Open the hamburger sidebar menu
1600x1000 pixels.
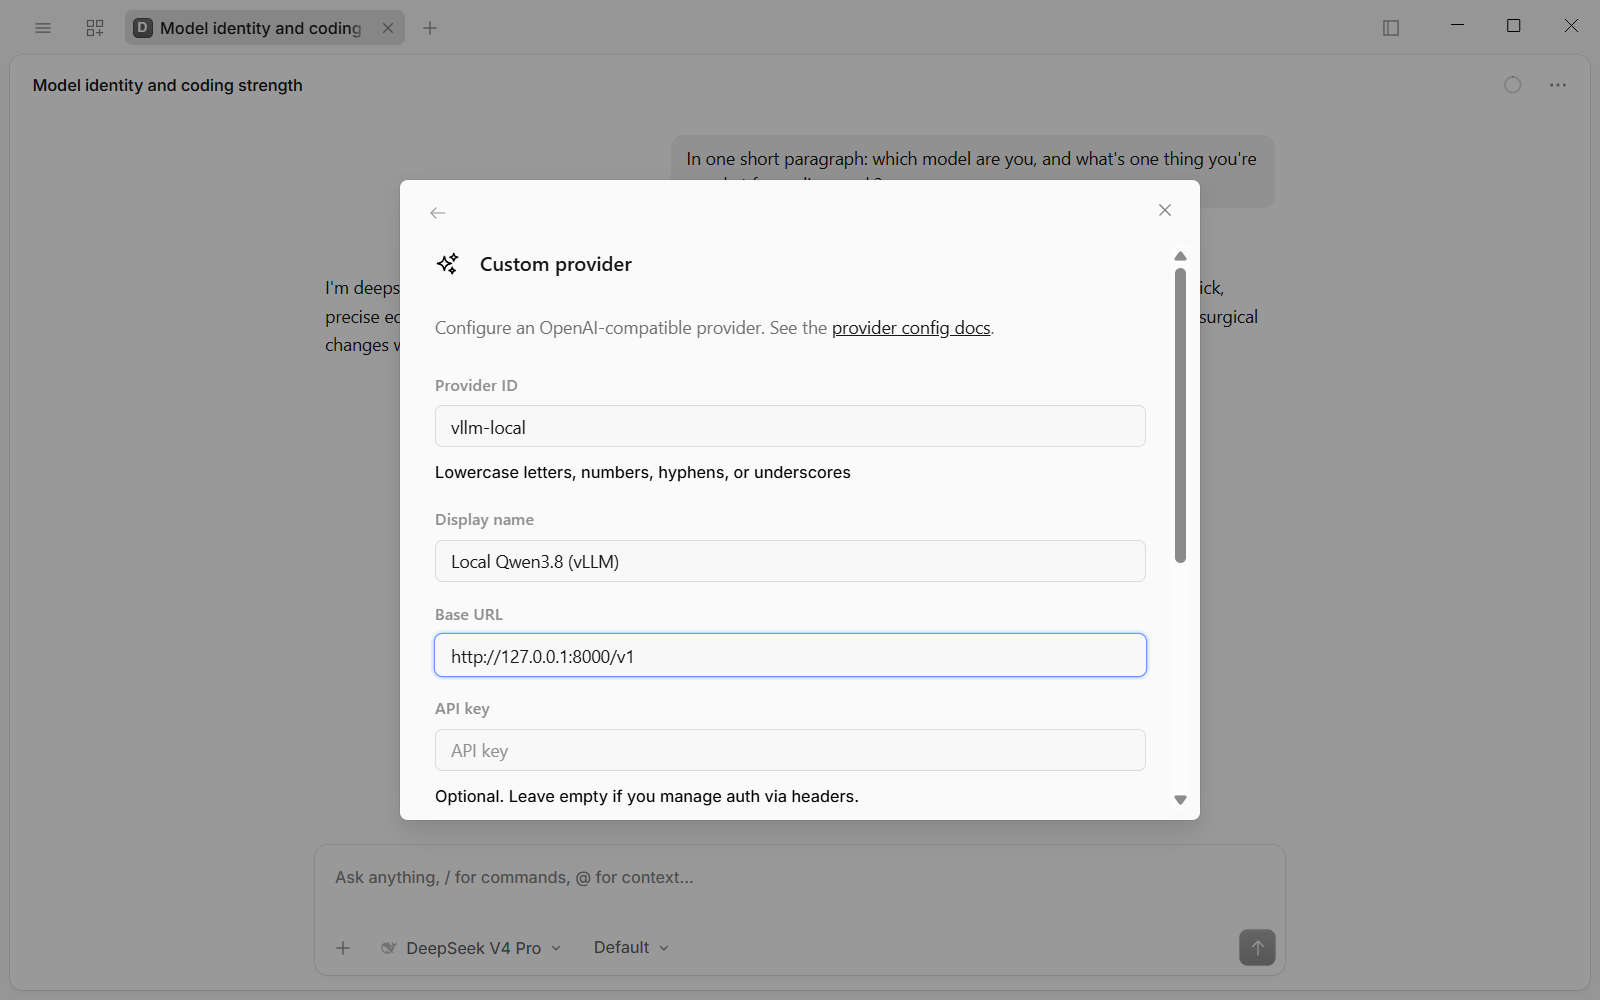[43, 28]
